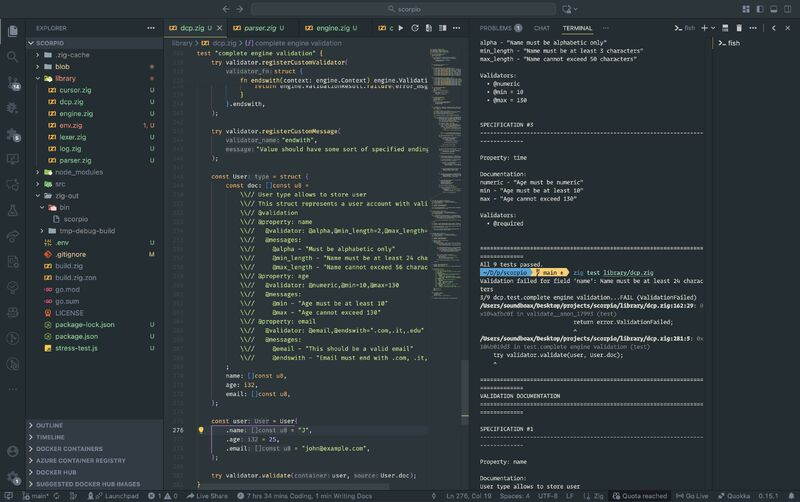Show additional views ellipsis in activity bar

pyautogui.click(x=13, y=389)
